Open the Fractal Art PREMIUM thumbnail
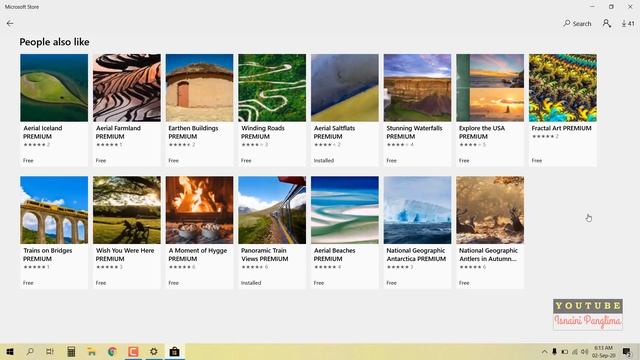This screenshot has height=360, width=640. pos(562,88)
